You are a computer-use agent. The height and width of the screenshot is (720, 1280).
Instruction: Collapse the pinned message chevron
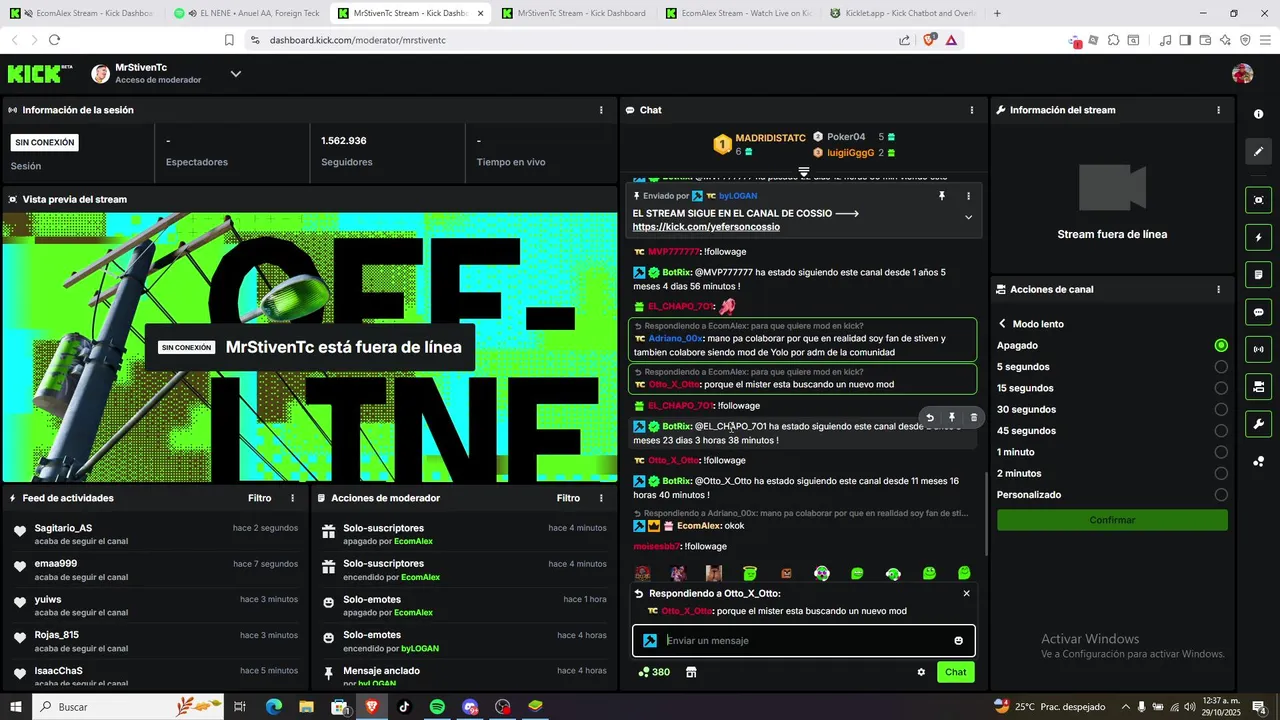pyautogui.click(x=968, y=217)
